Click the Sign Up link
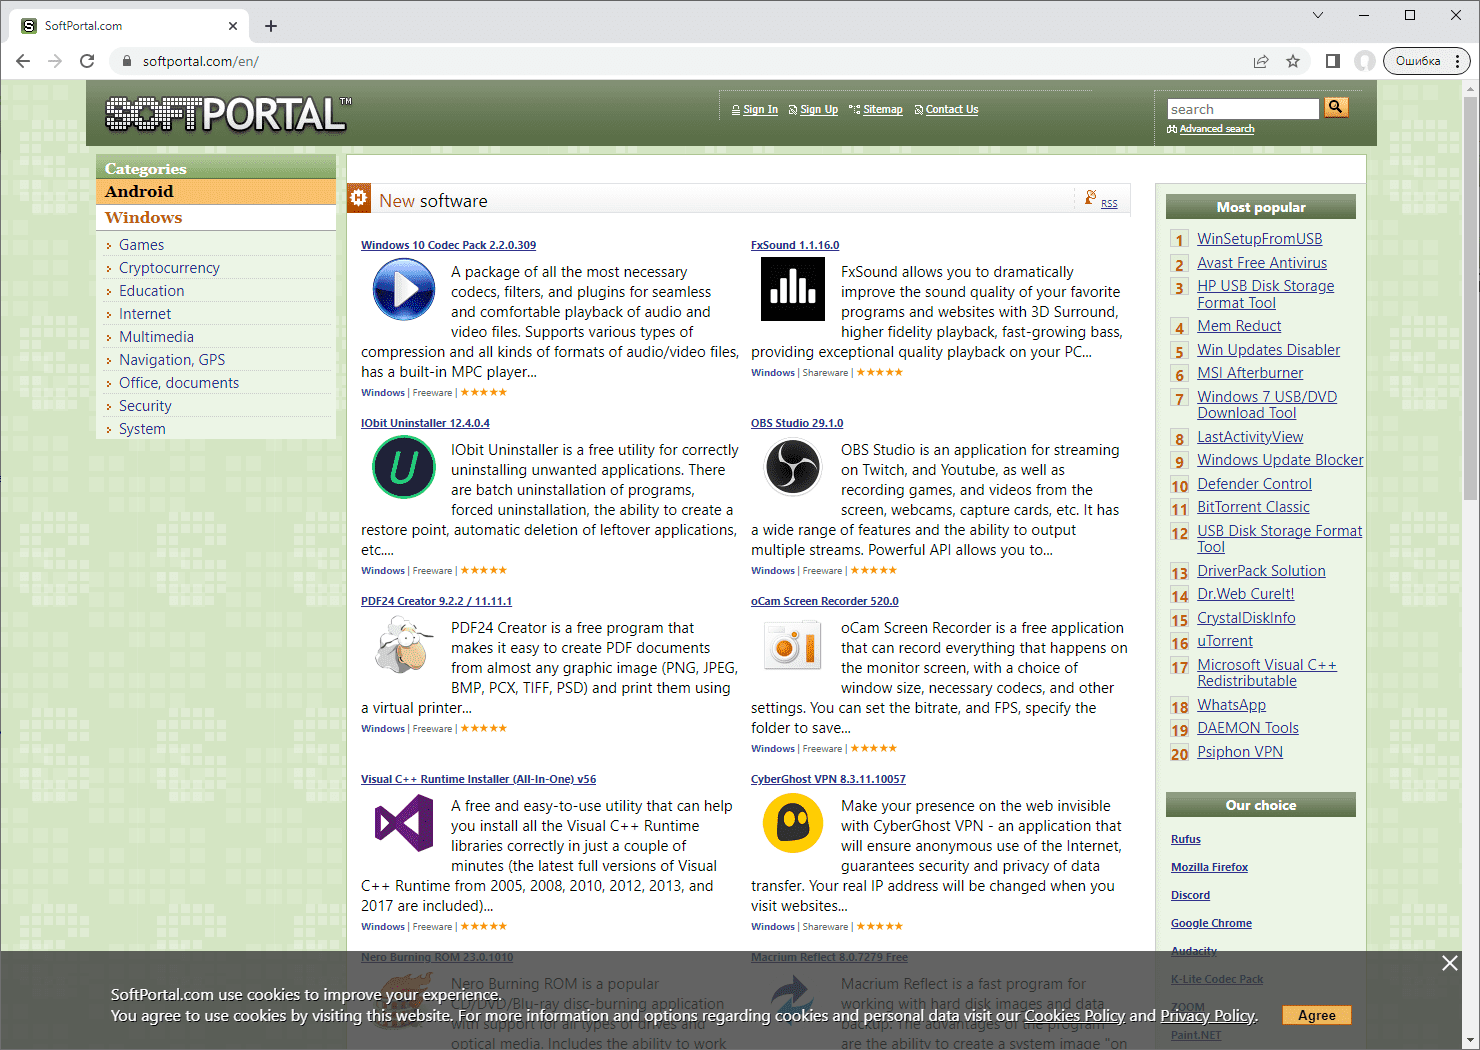The height and width of the screenshot is (1050, 1480). [x=819, y=110]
